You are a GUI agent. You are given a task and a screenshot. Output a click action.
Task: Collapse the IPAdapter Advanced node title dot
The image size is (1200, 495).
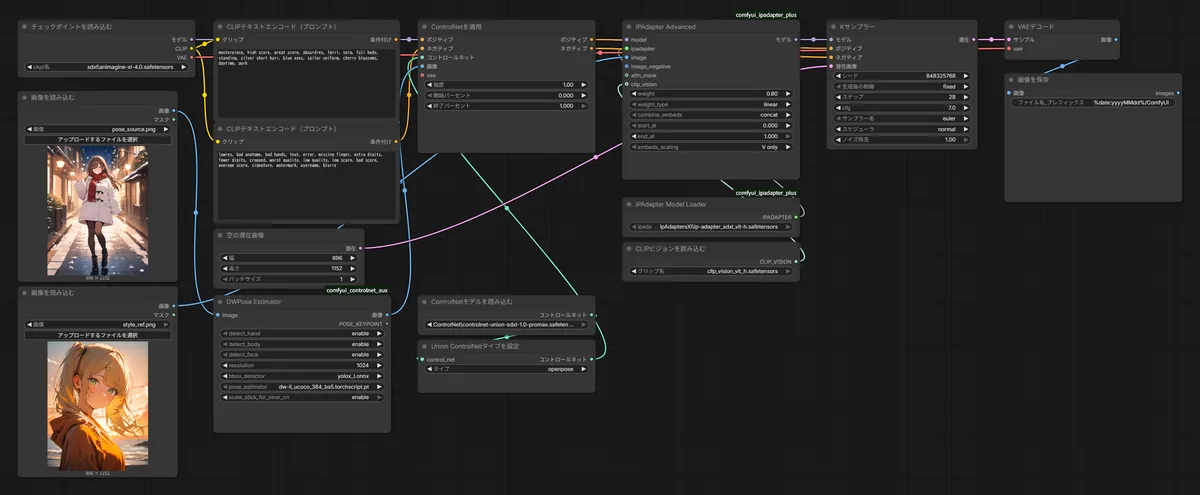click(x=628, y=26)
